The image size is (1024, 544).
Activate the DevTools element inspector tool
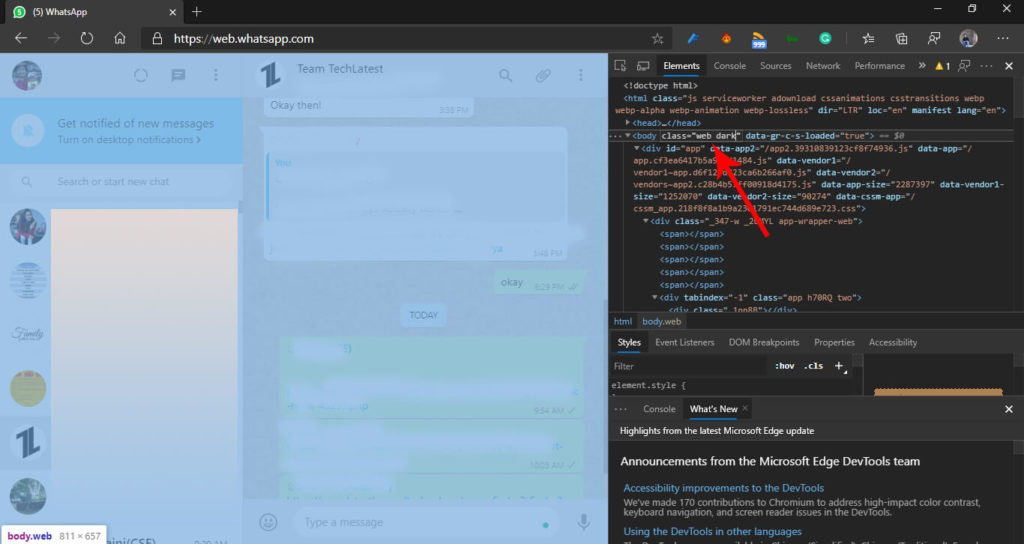[x=620, y=66]
